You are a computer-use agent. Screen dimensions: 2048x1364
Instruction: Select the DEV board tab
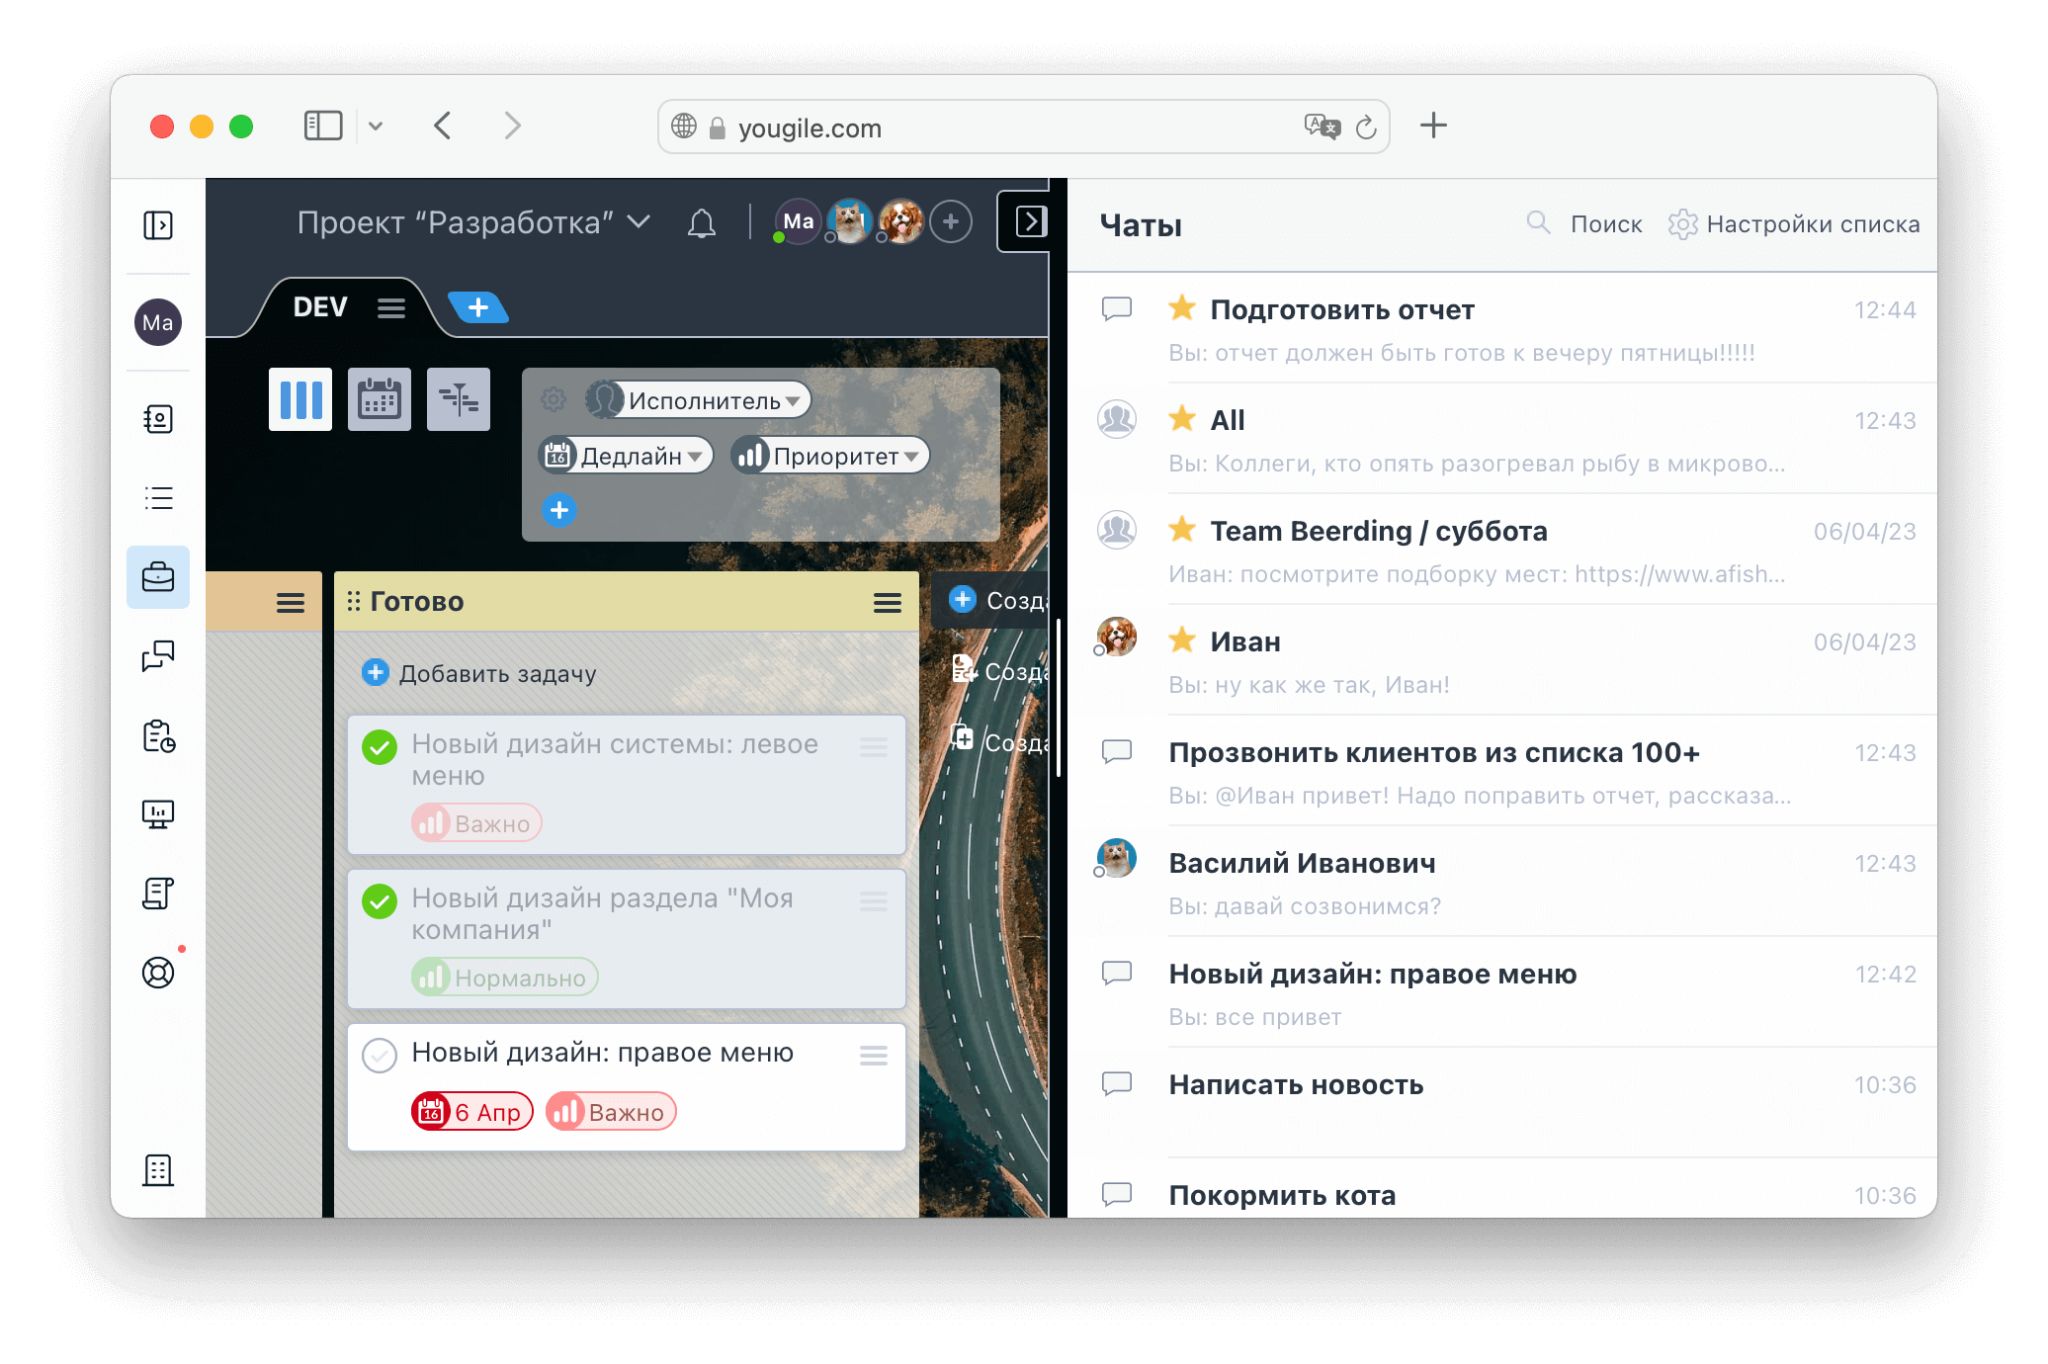320,307
